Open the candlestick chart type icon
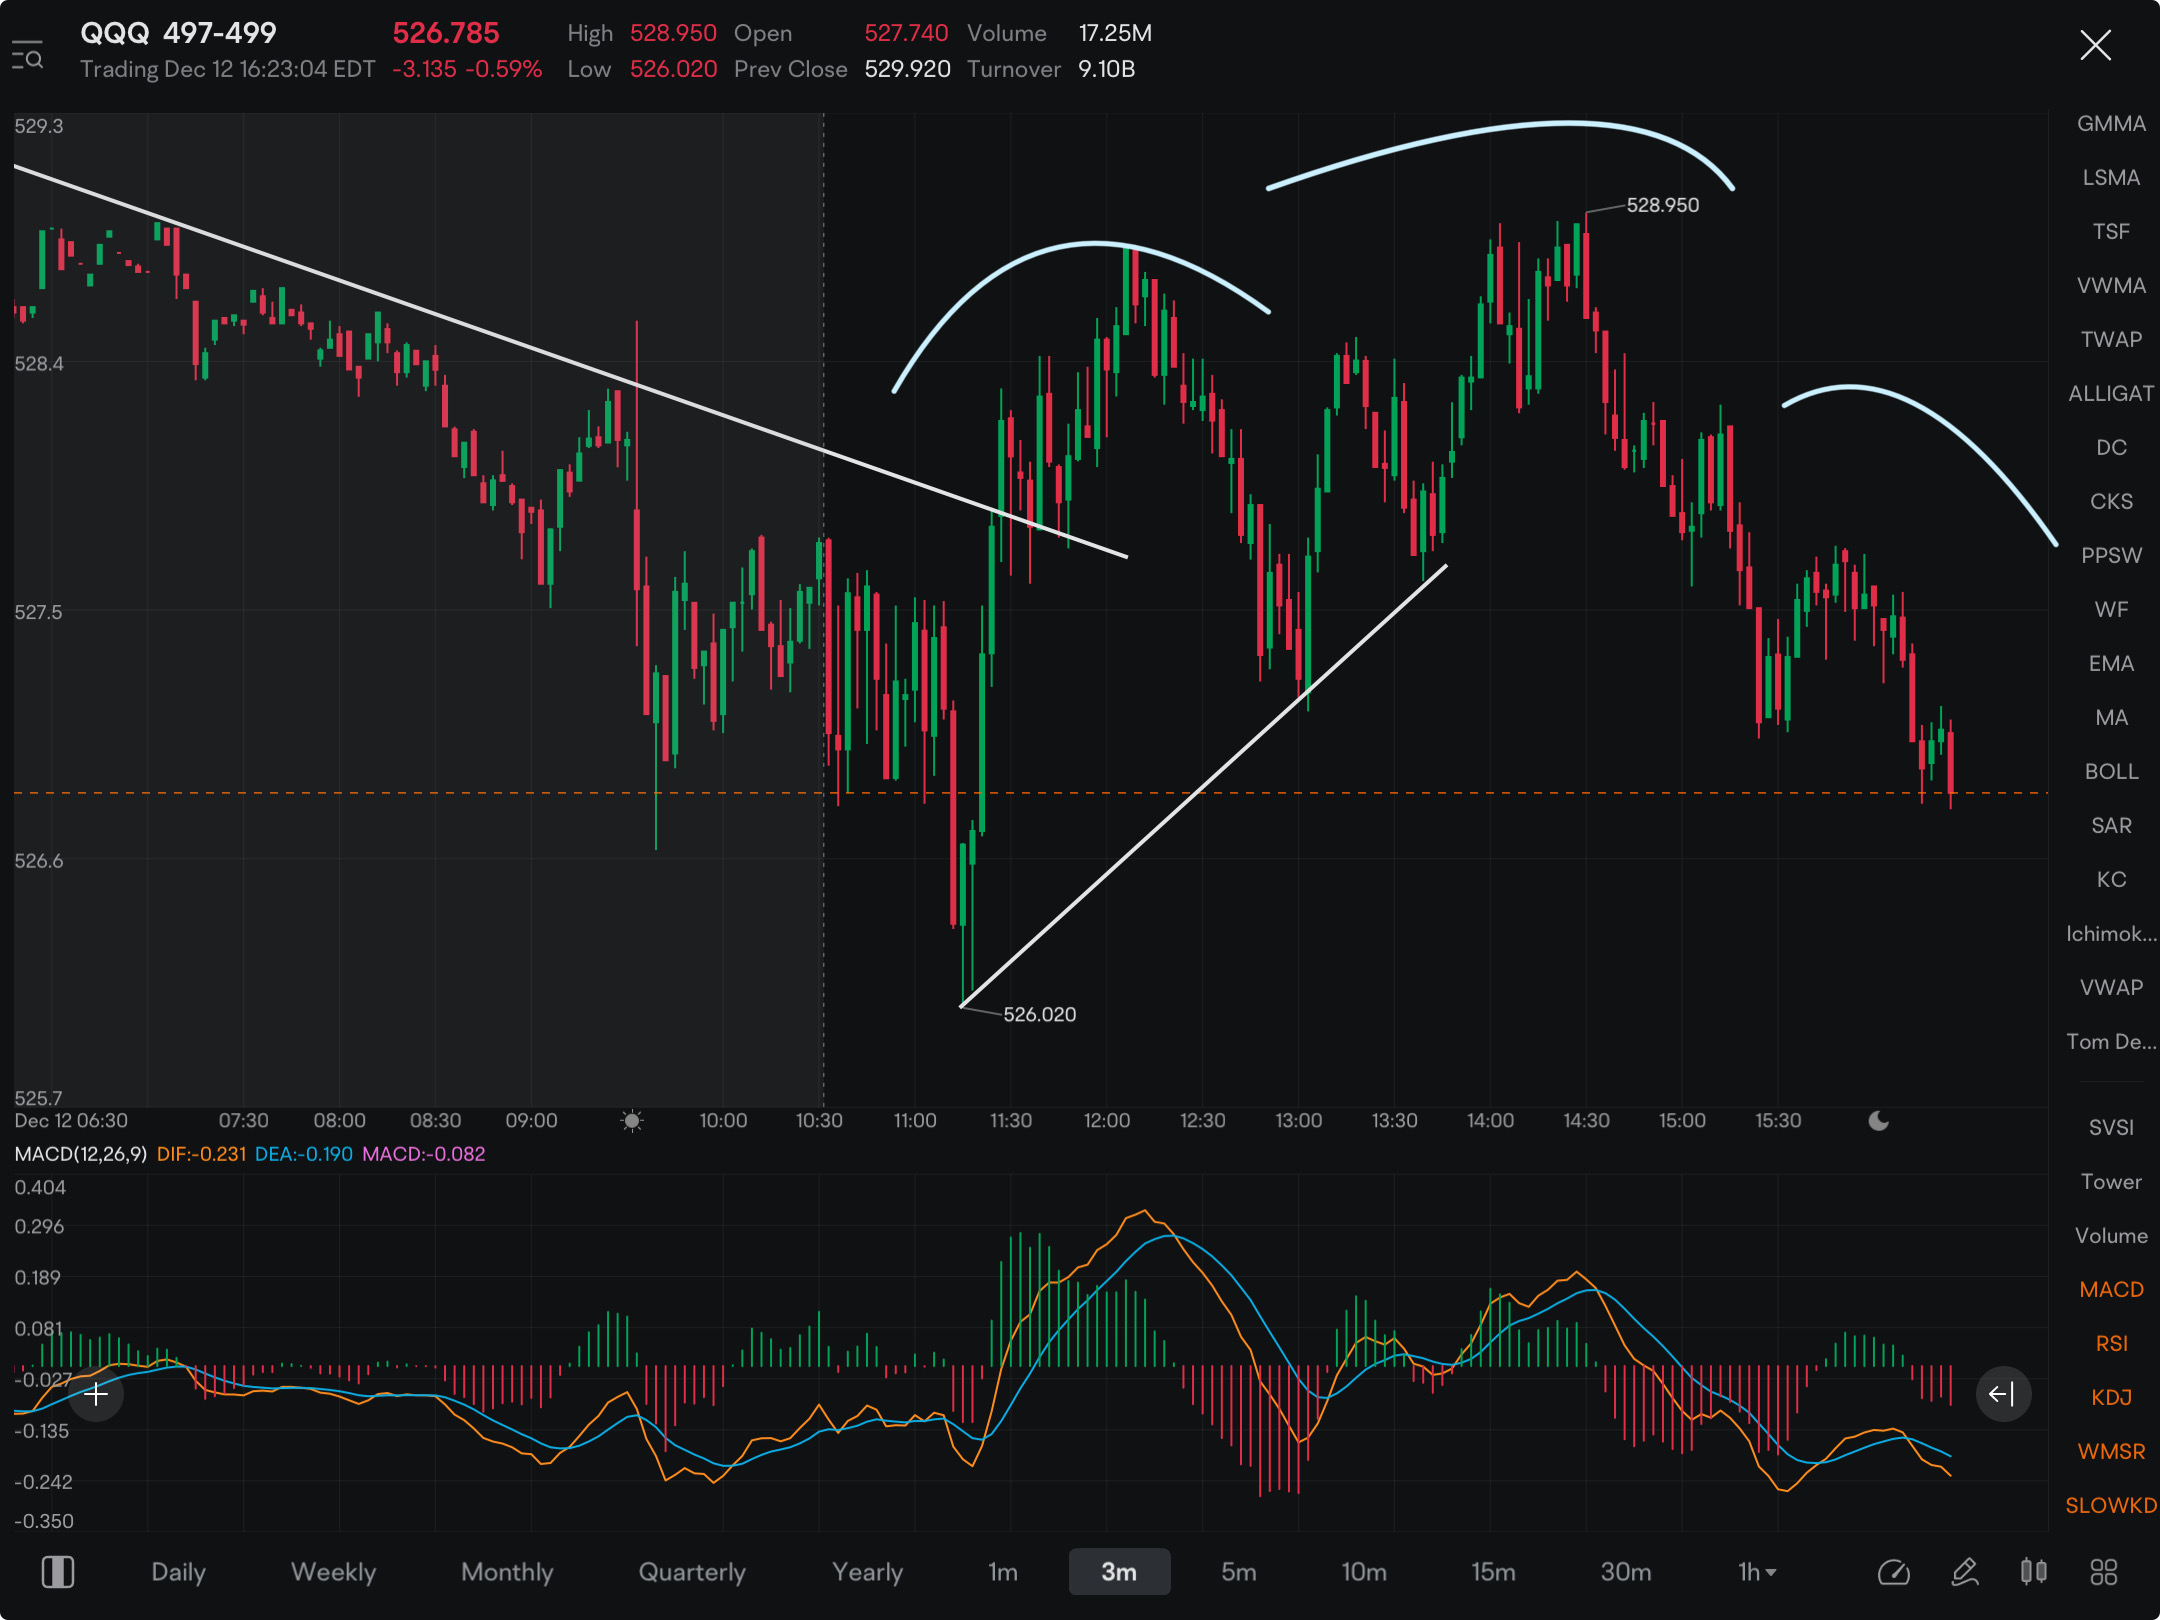The image size is (2160, 1620). (2033, 1572)
